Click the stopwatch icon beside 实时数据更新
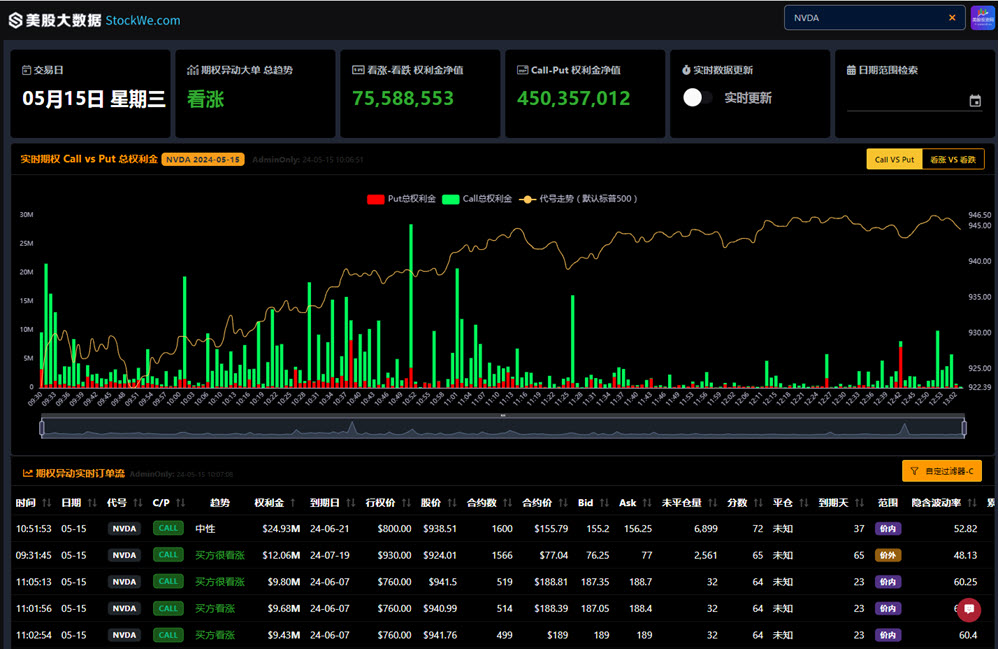999x649 pixels. pyautogui.click(x=686, y=70)
